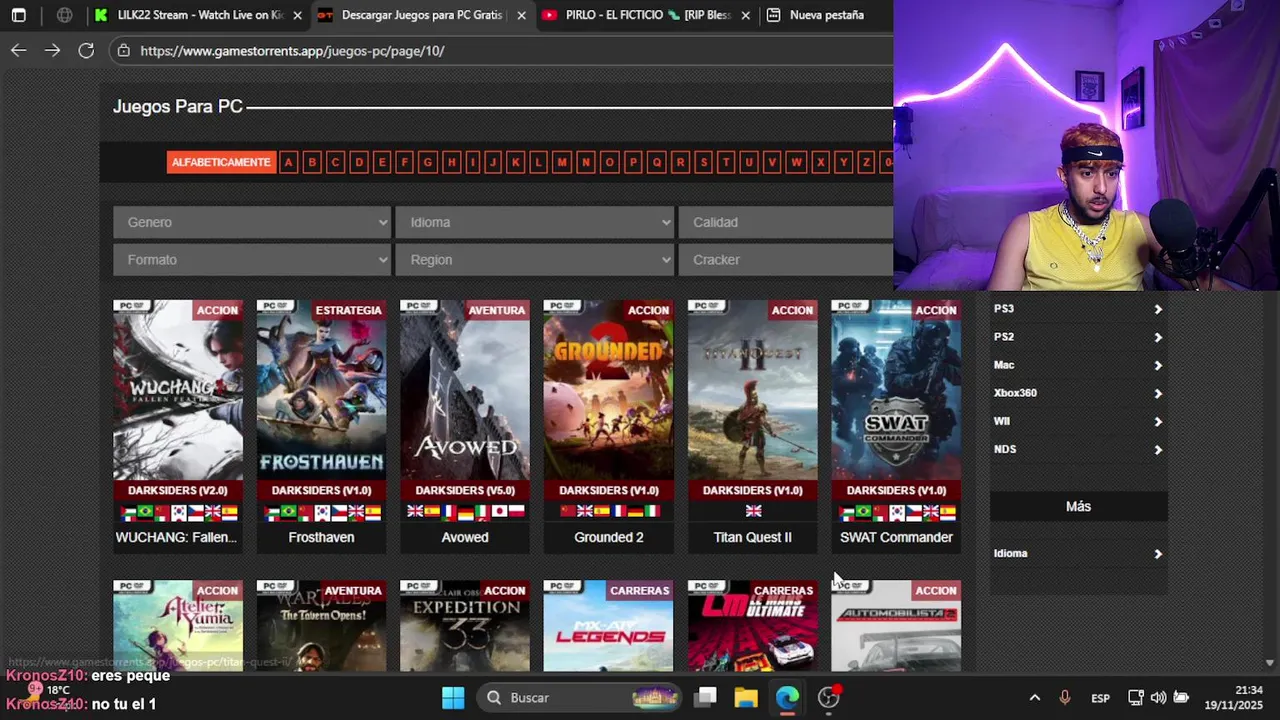Click the ALFABETICAMENTE filter button
Screen dimensions: 1280x720
click(x=220, y=162)
